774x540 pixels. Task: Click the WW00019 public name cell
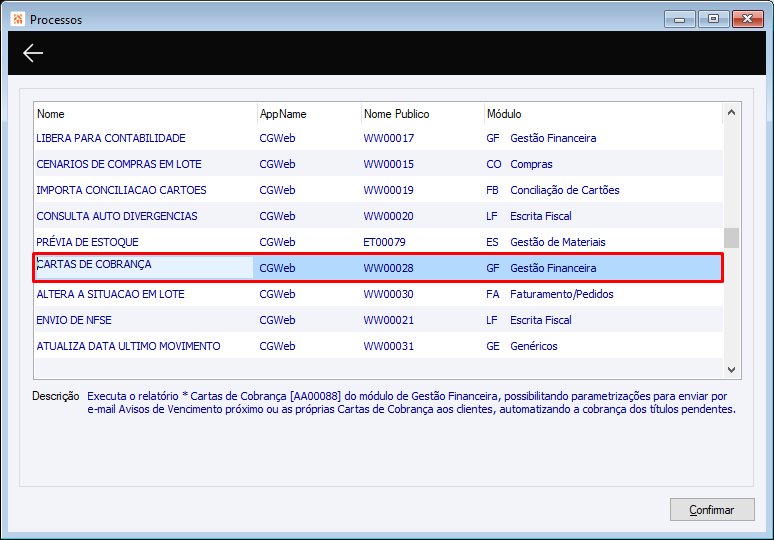[x=388, y=190]
